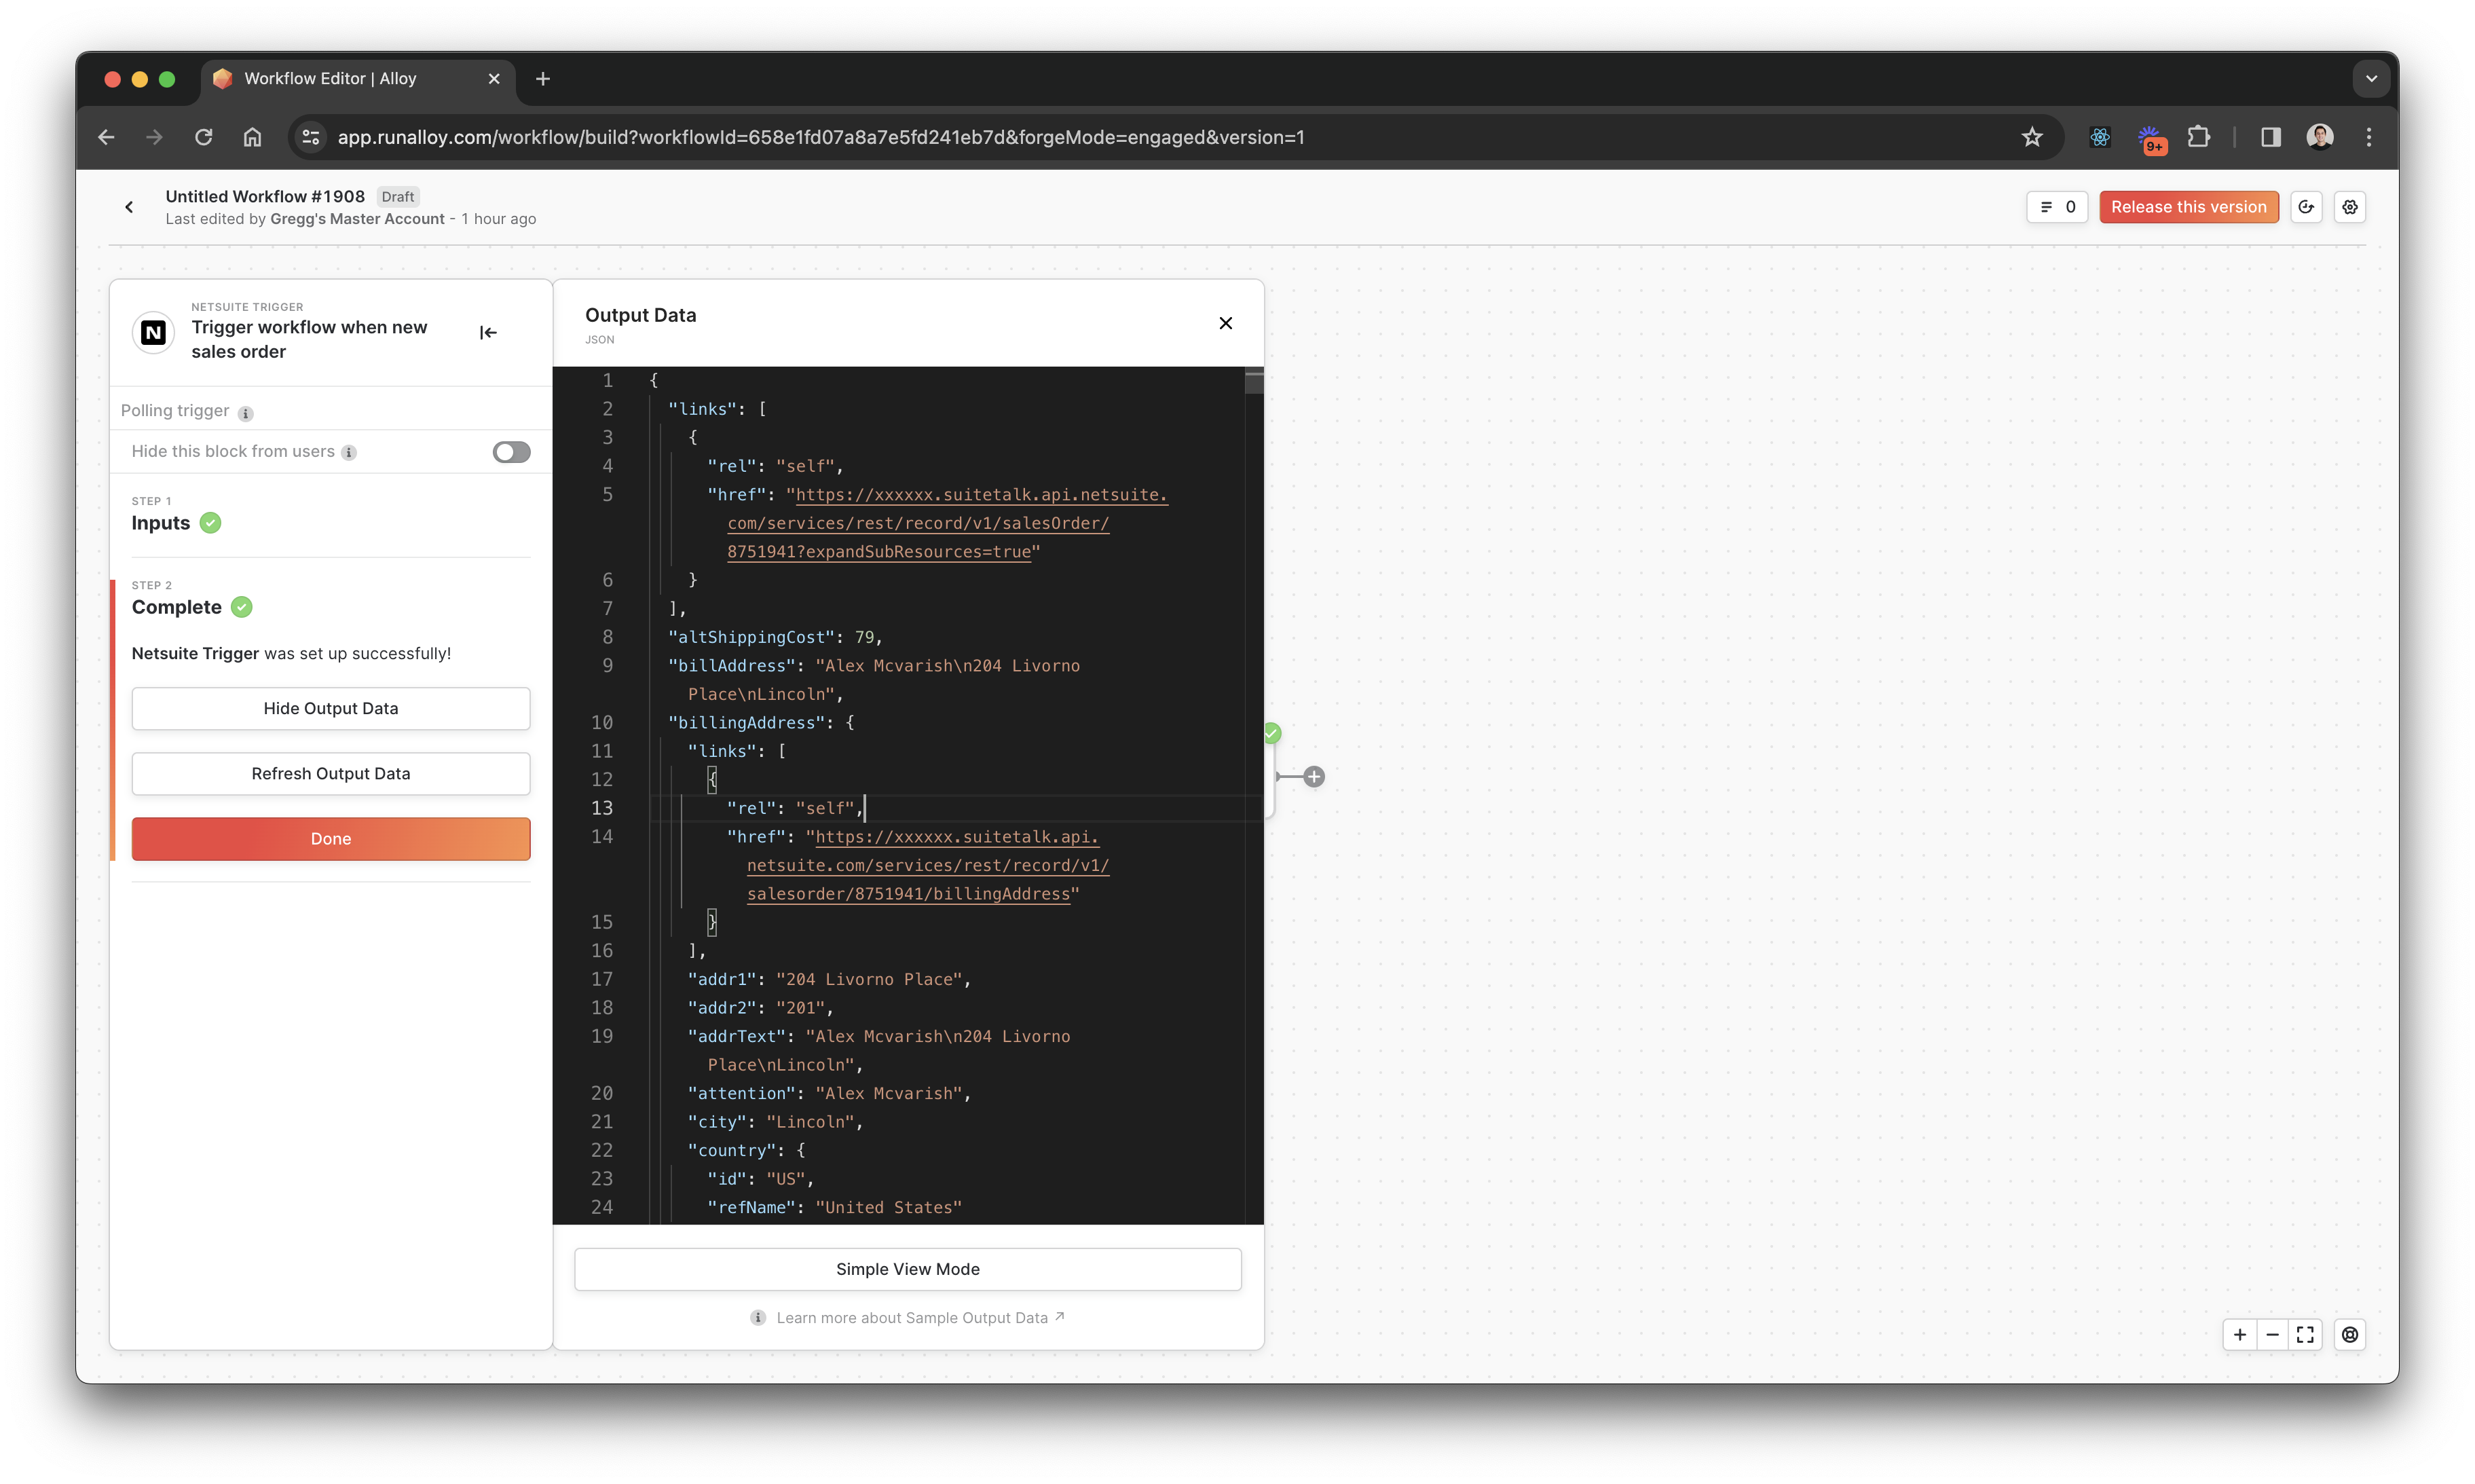Click the billingAddress href link in JSON
2475x1484 pixels.
(x=928, y=865)
